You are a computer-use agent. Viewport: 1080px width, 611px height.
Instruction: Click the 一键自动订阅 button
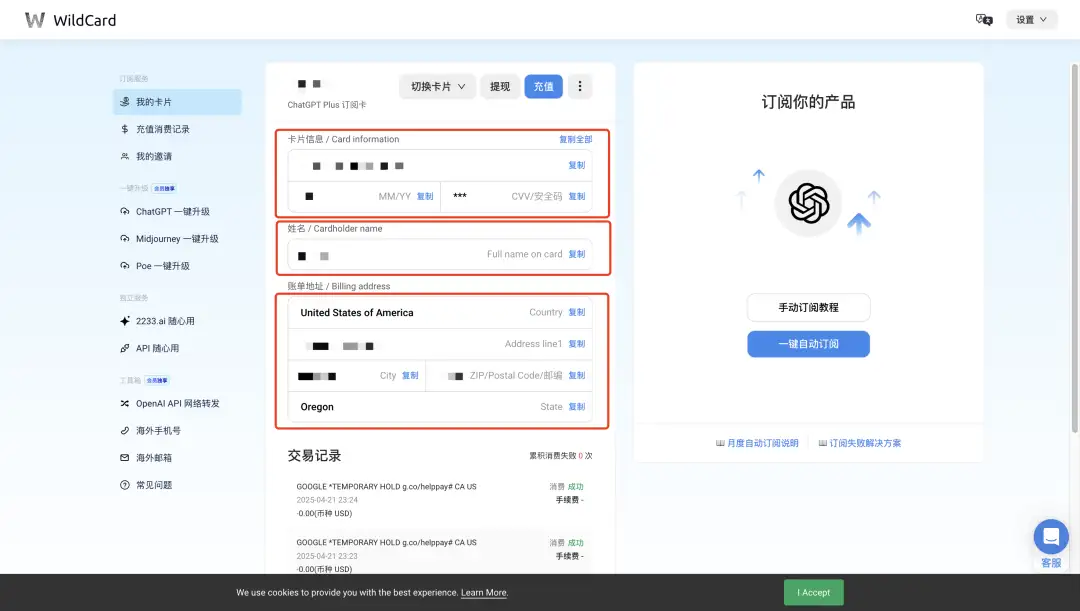coord(809,344)
